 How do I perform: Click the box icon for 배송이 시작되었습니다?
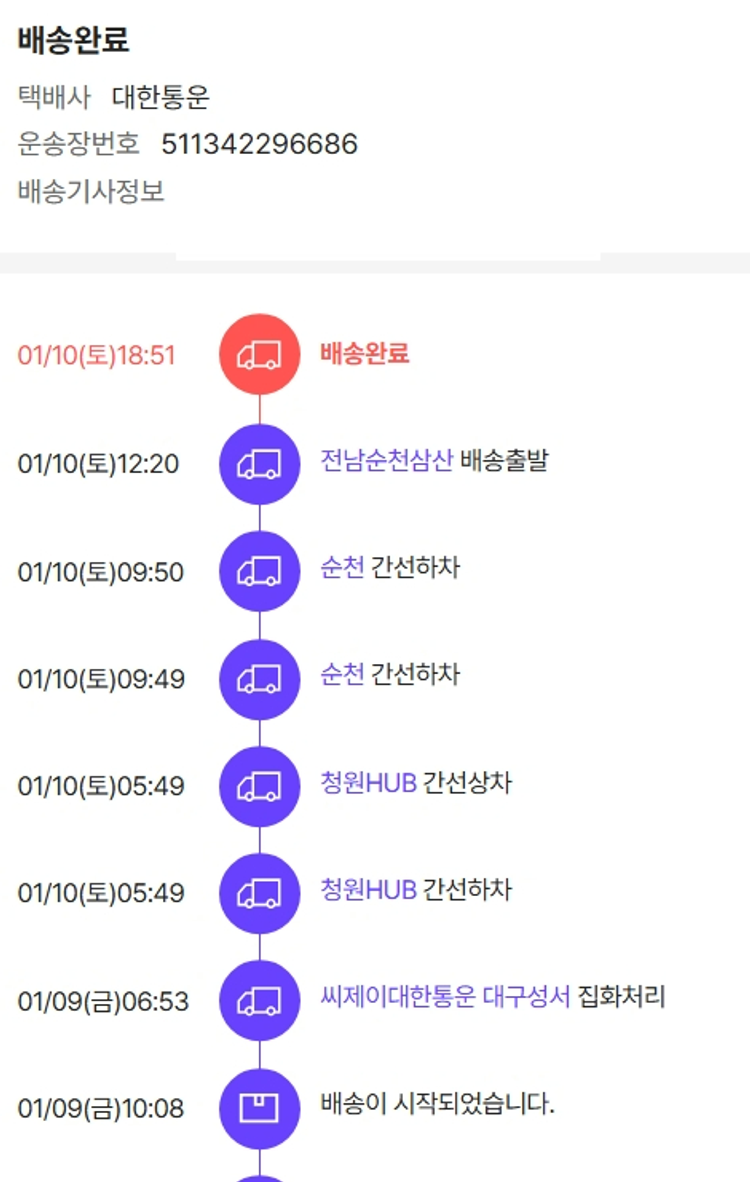[259, 1108]
